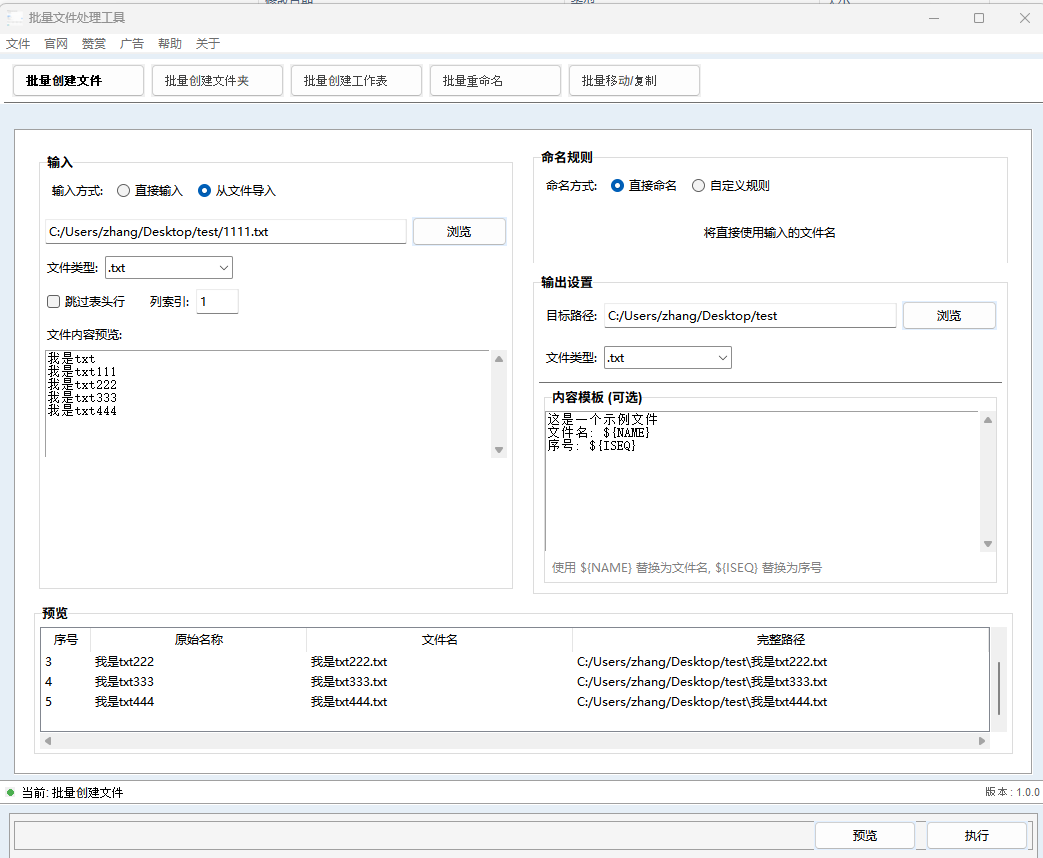Click up arrow in 文件内容预览 scrollbar
This screenshot has height=858, width=1043.
(x=499, y=359)
